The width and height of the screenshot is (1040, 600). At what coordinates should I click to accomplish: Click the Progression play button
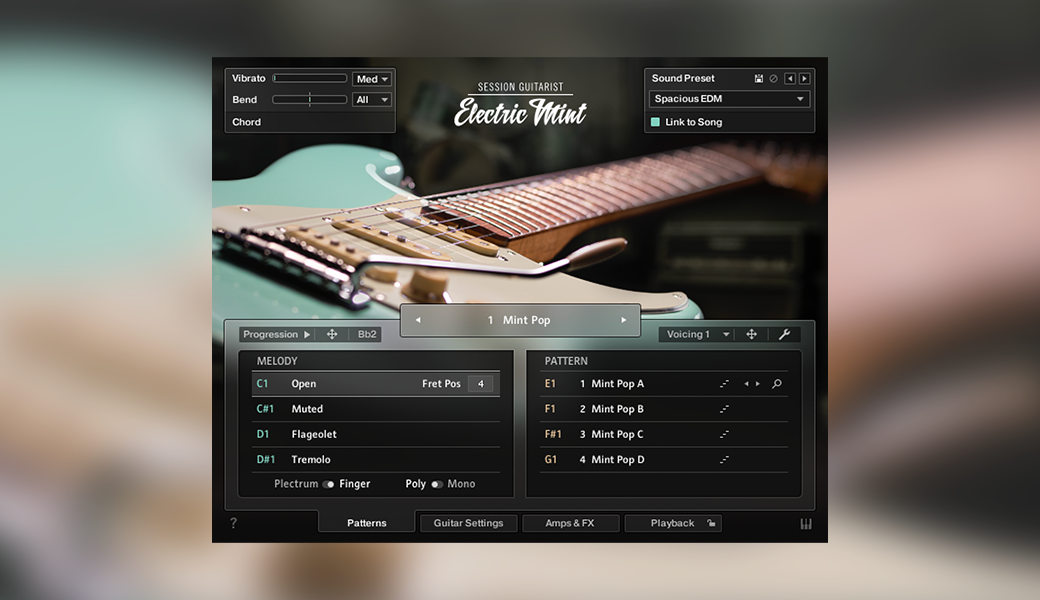[307, 335]
